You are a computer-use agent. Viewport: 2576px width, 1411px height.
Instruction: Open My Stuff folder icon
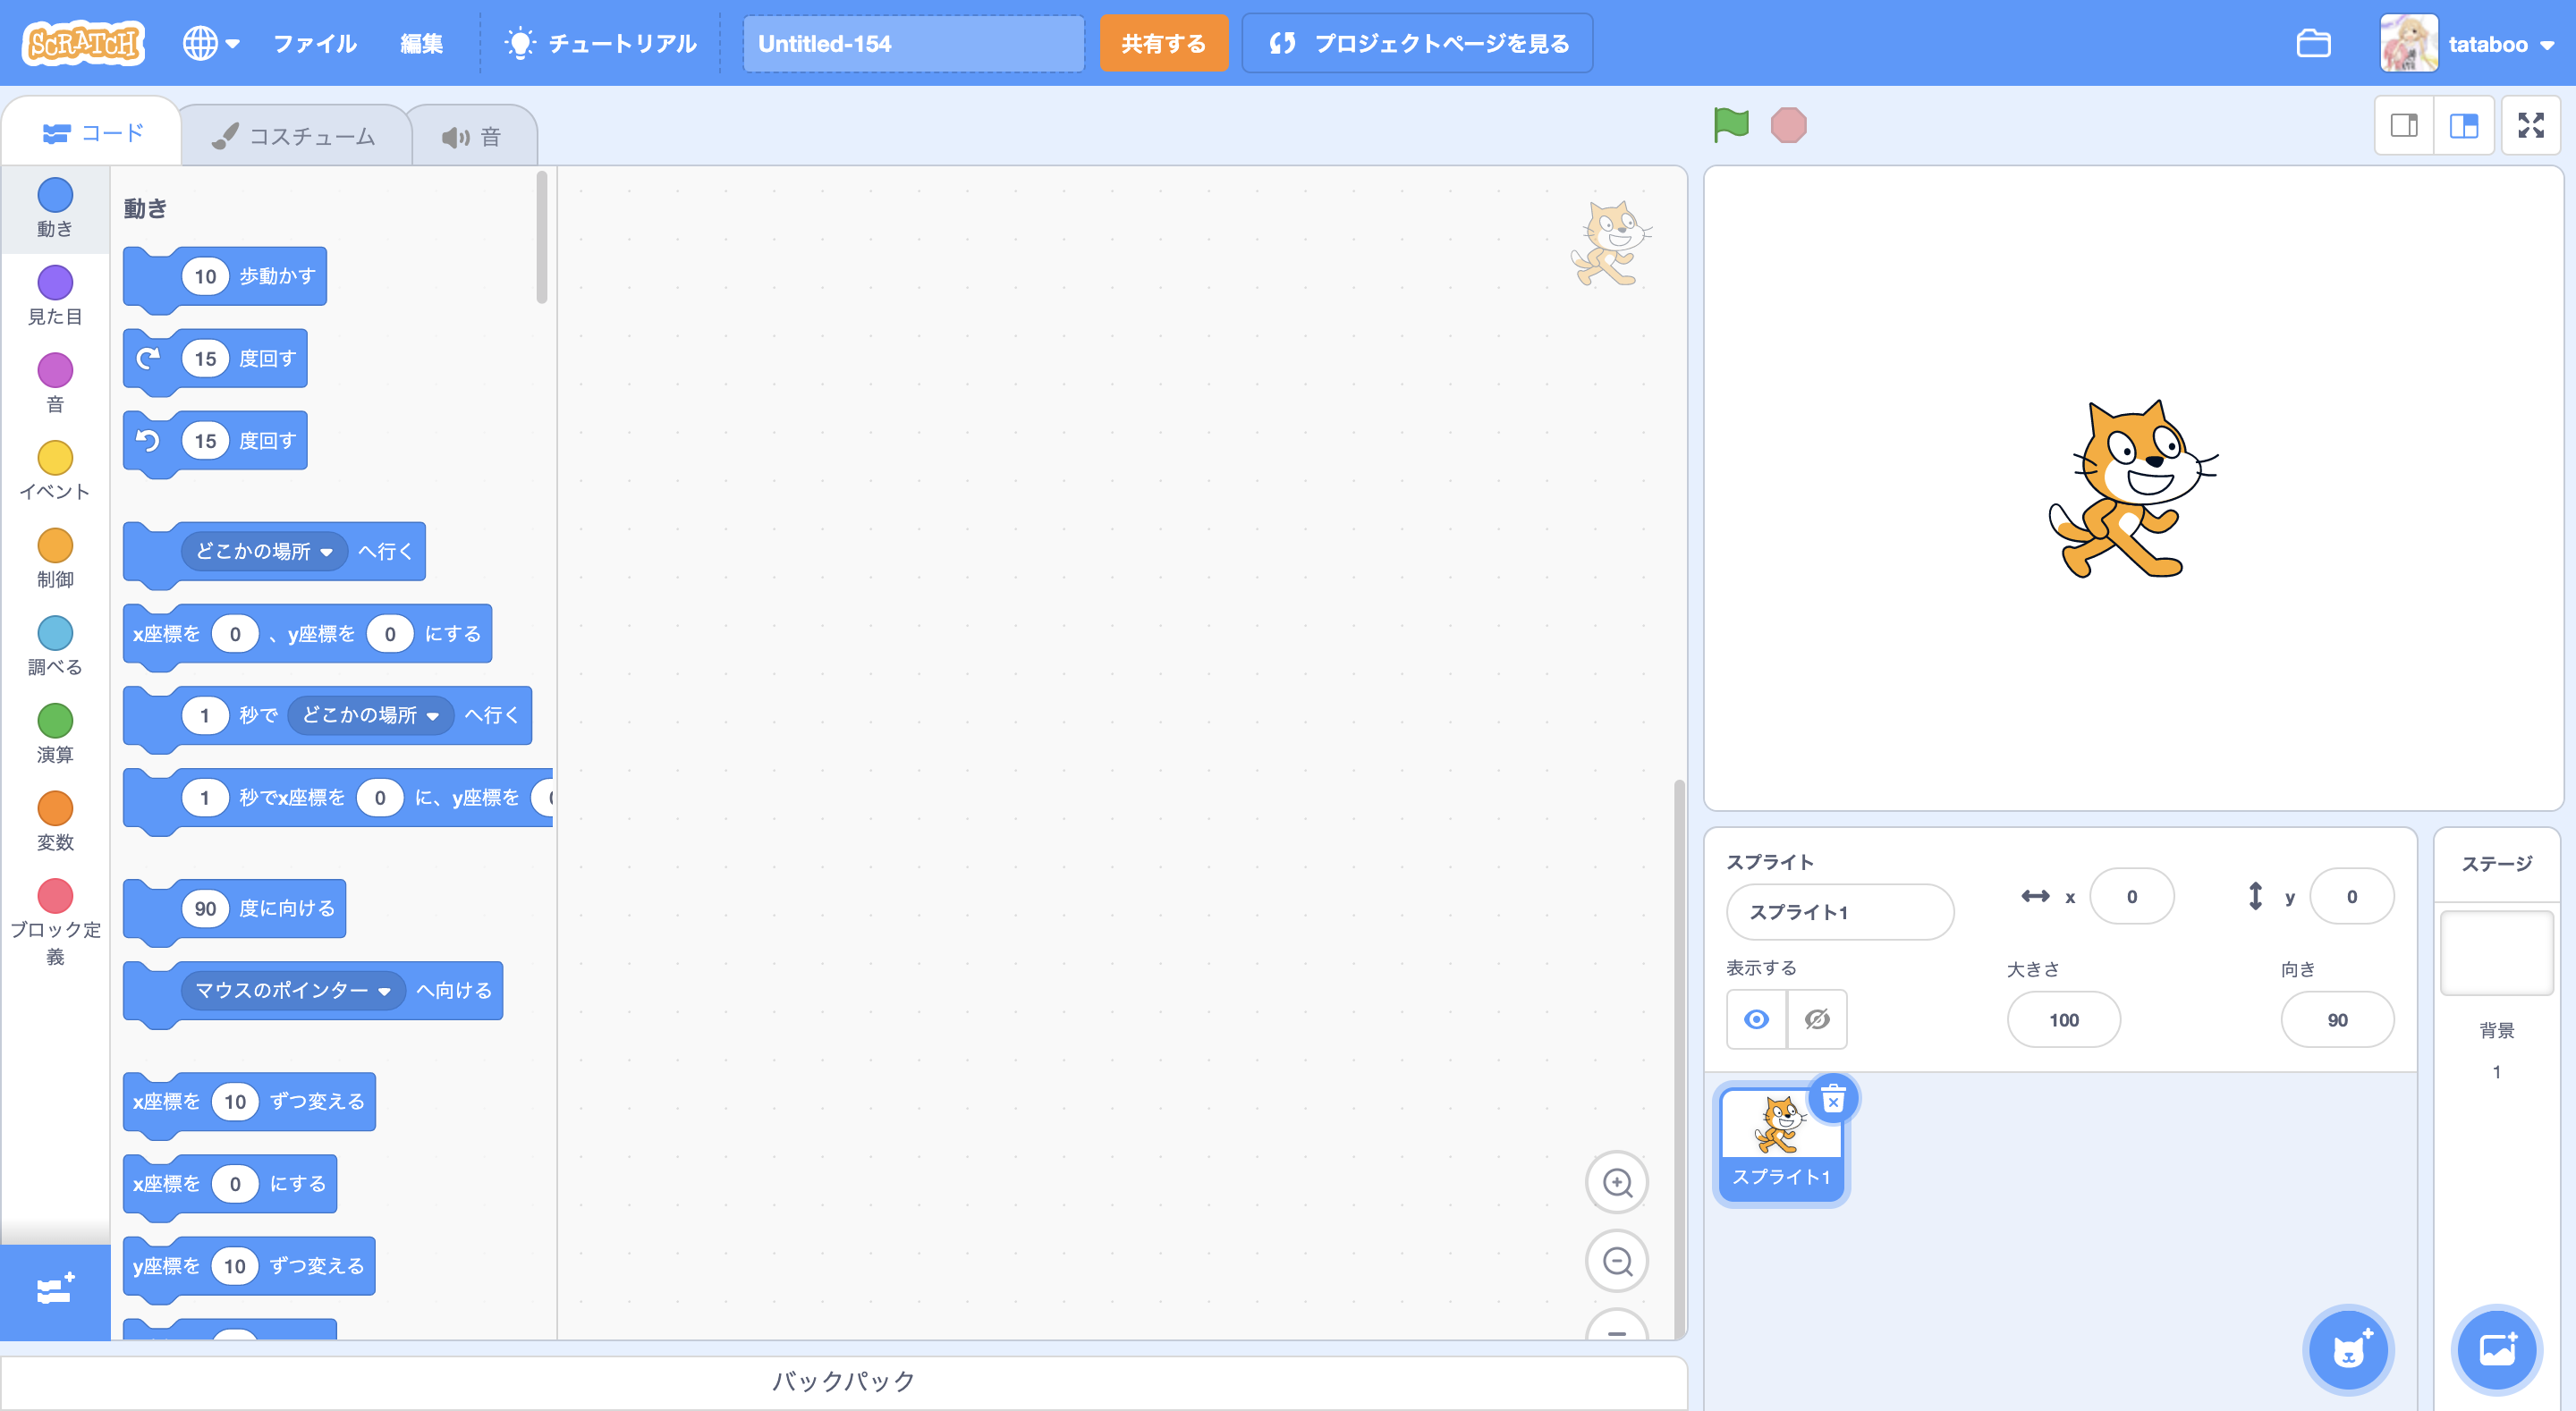2313,44
